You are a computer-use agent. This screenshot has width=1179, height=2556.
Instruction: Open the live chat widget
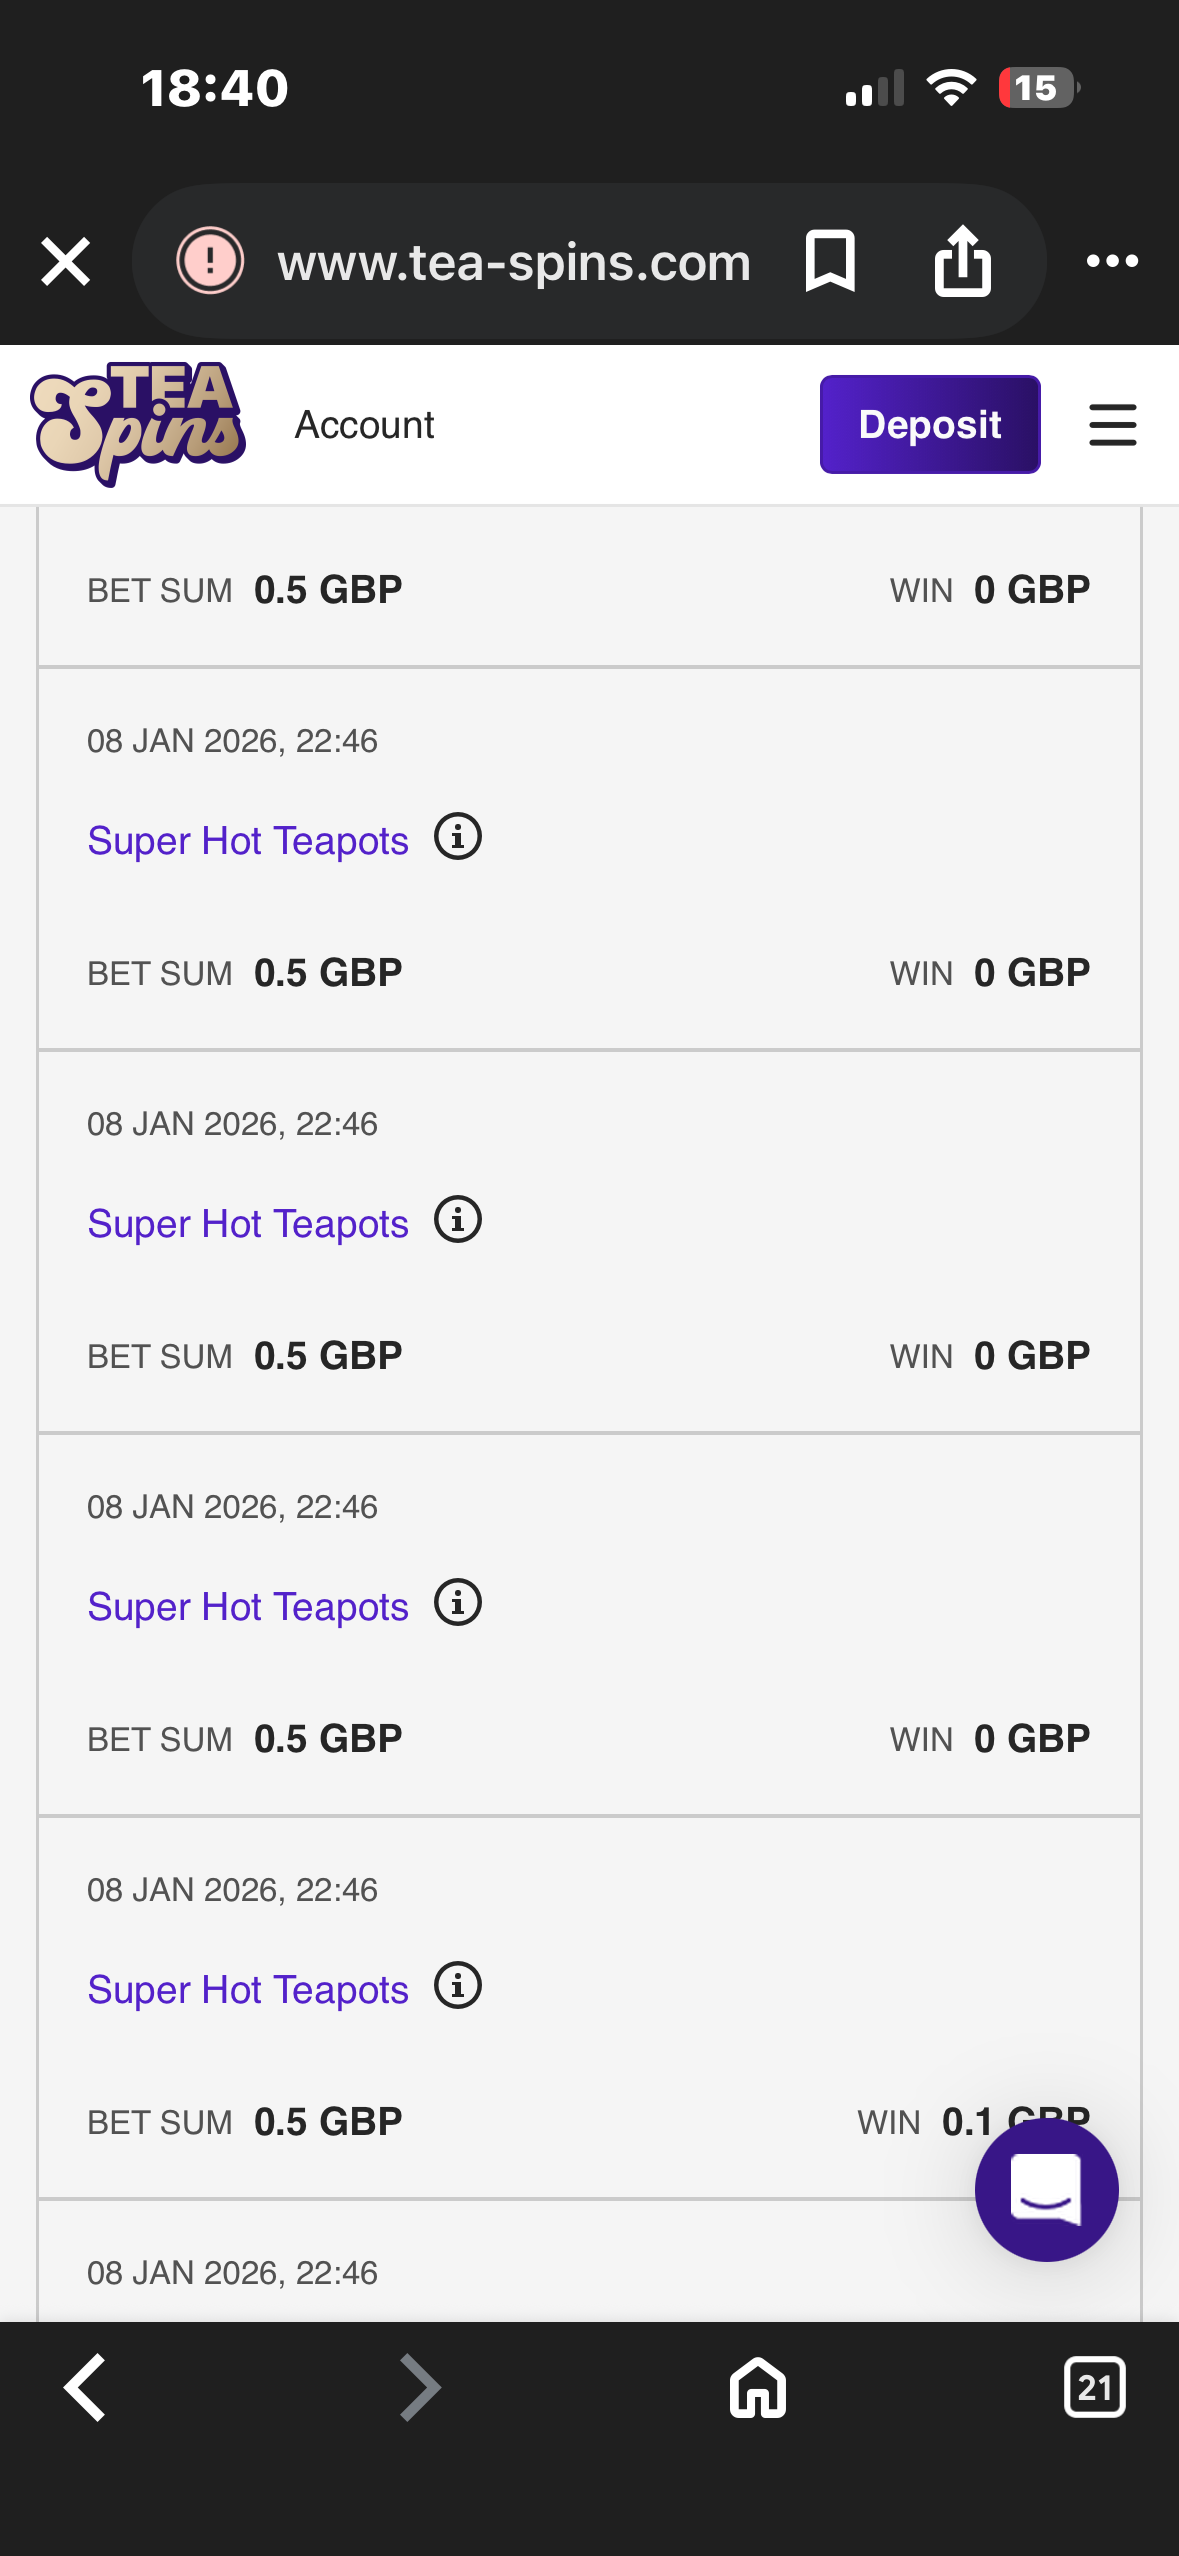tap(1046, 2189)
